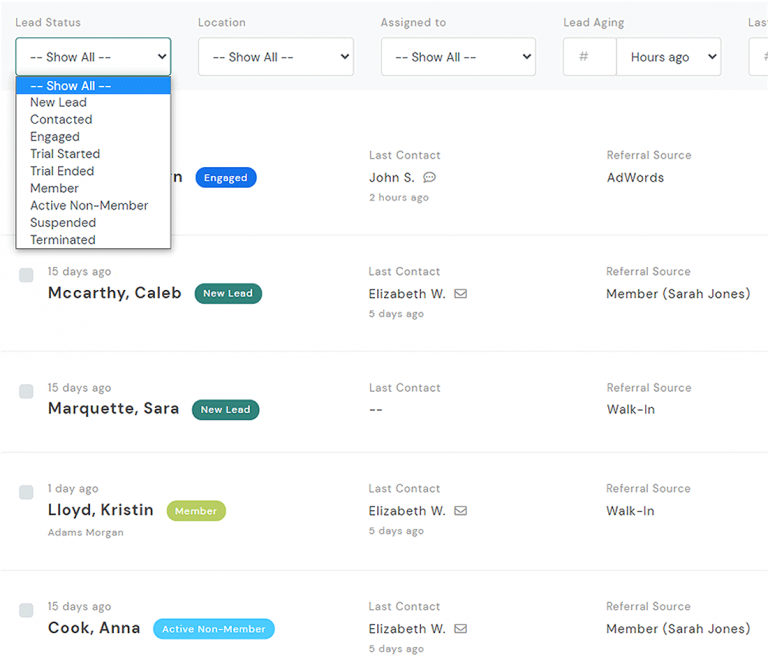Select Trial Started option
This screenshot has width=768, height=670.
[x=65, y=154]
